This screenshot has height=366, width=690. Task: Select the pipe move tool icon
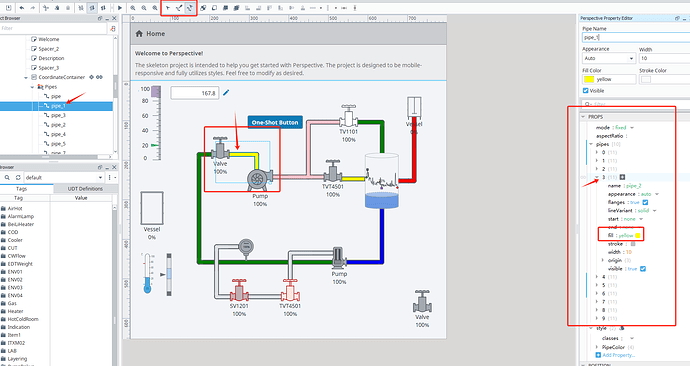click(190, 8)
